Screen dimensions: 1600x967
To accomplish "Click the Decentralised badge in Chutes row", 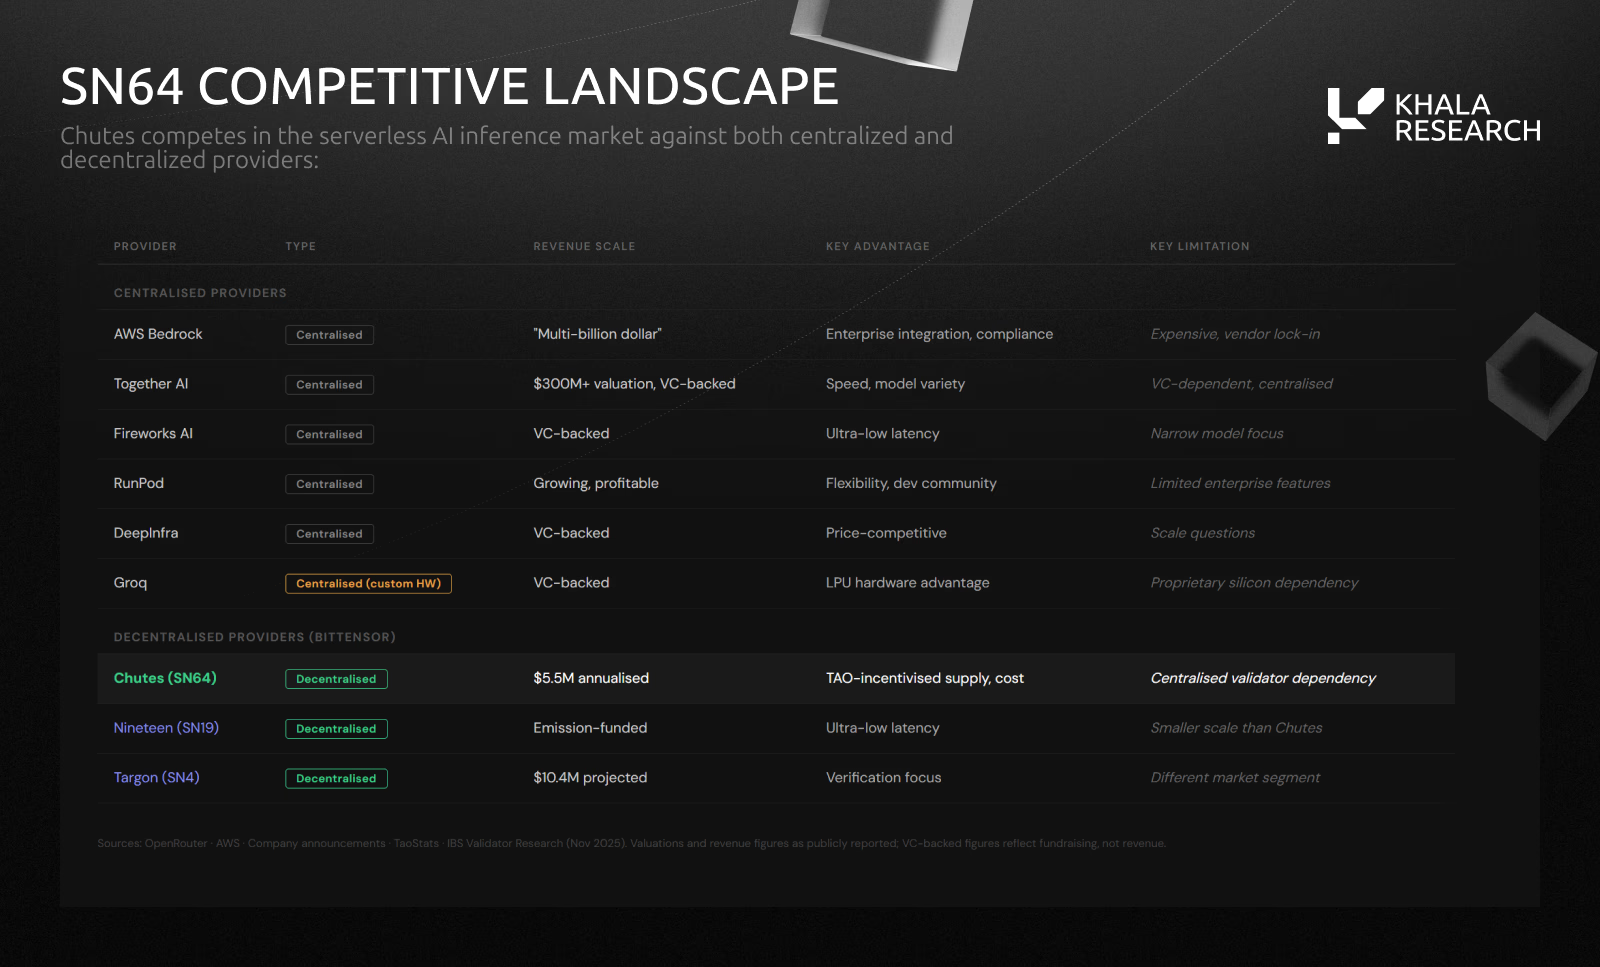I will click(336, 679).
